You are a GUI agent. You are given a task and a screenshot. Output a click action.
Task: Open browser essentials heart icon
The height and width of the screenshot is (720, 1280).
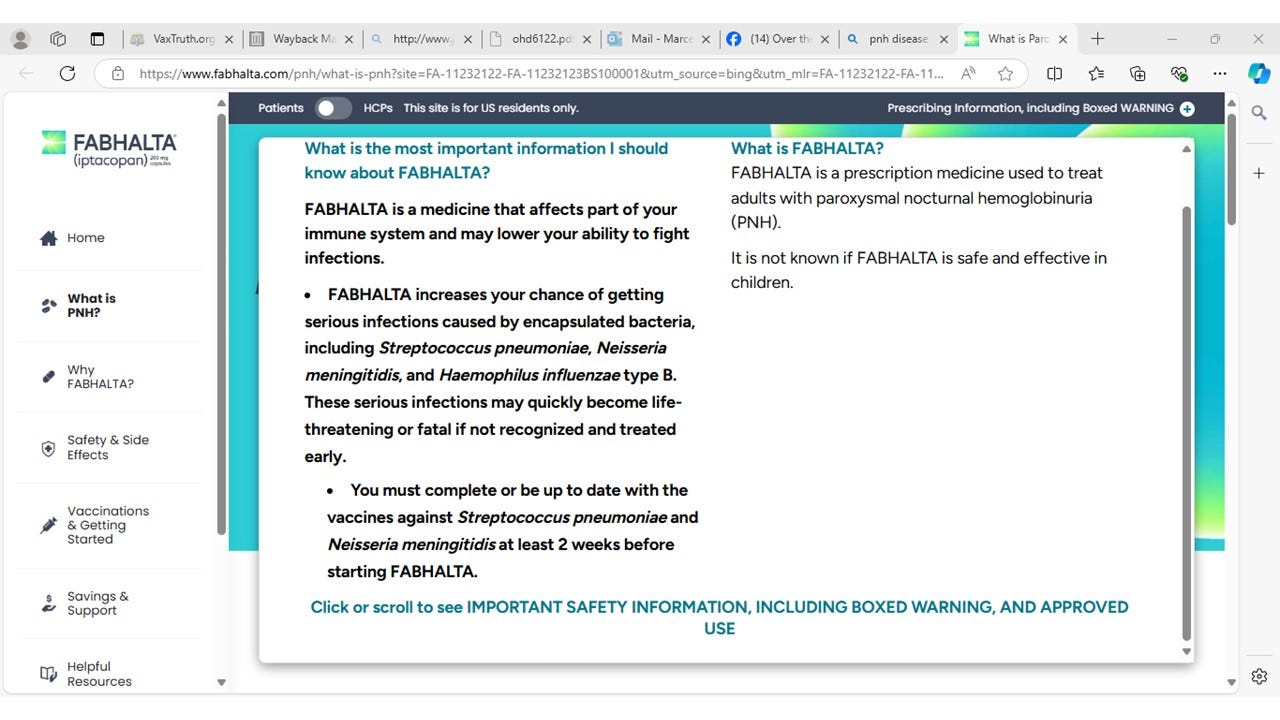tap(1179, 73)
